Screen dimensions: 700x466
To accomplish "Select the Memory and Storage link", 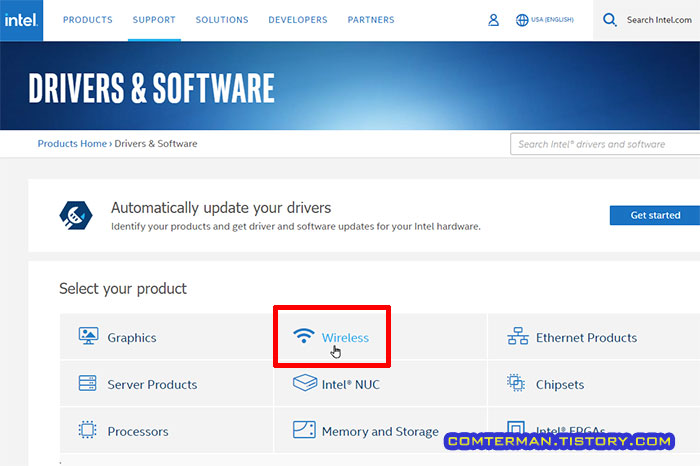I will 380,432.
